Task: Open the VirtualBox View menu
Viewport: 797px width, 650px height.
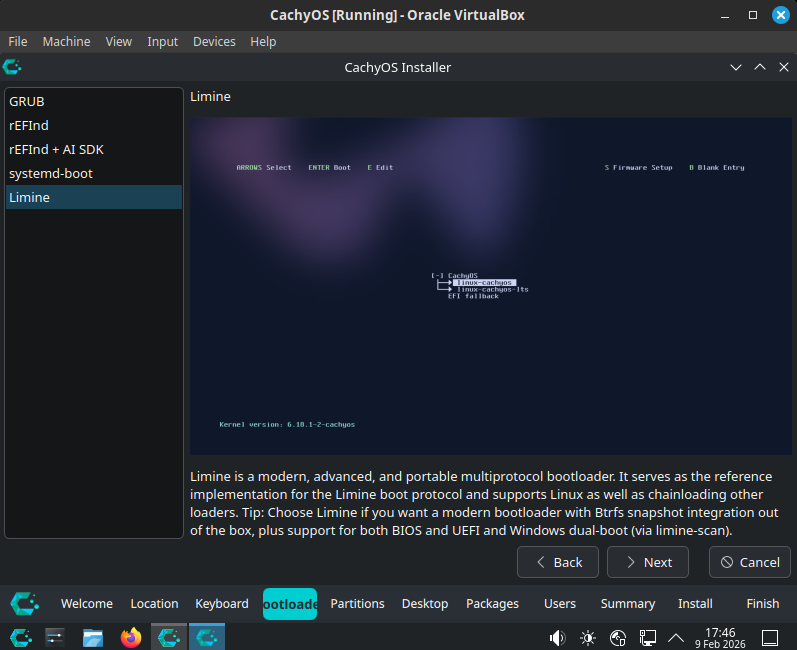Action: tap(119, 41)
